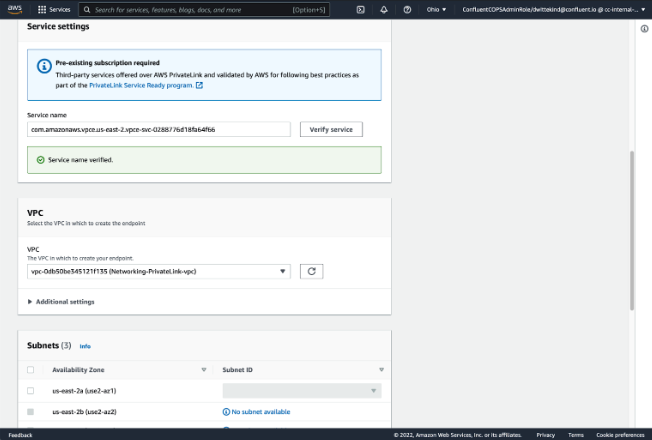Viewport: 652px width, 440px height.
Task: Sort by Subnet ID column arrow
Action: click(x=381, y=370)
